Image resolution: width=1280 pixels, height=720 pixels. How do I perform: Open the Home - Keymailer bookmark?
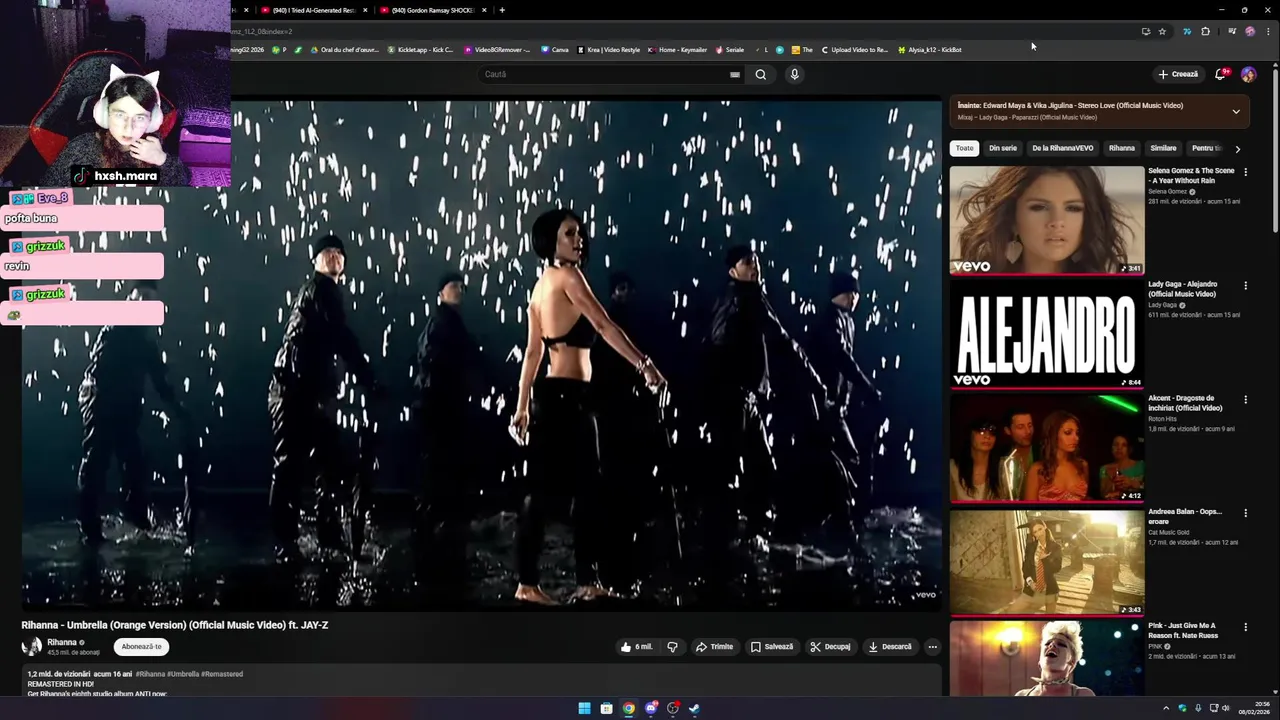(678, 49)
